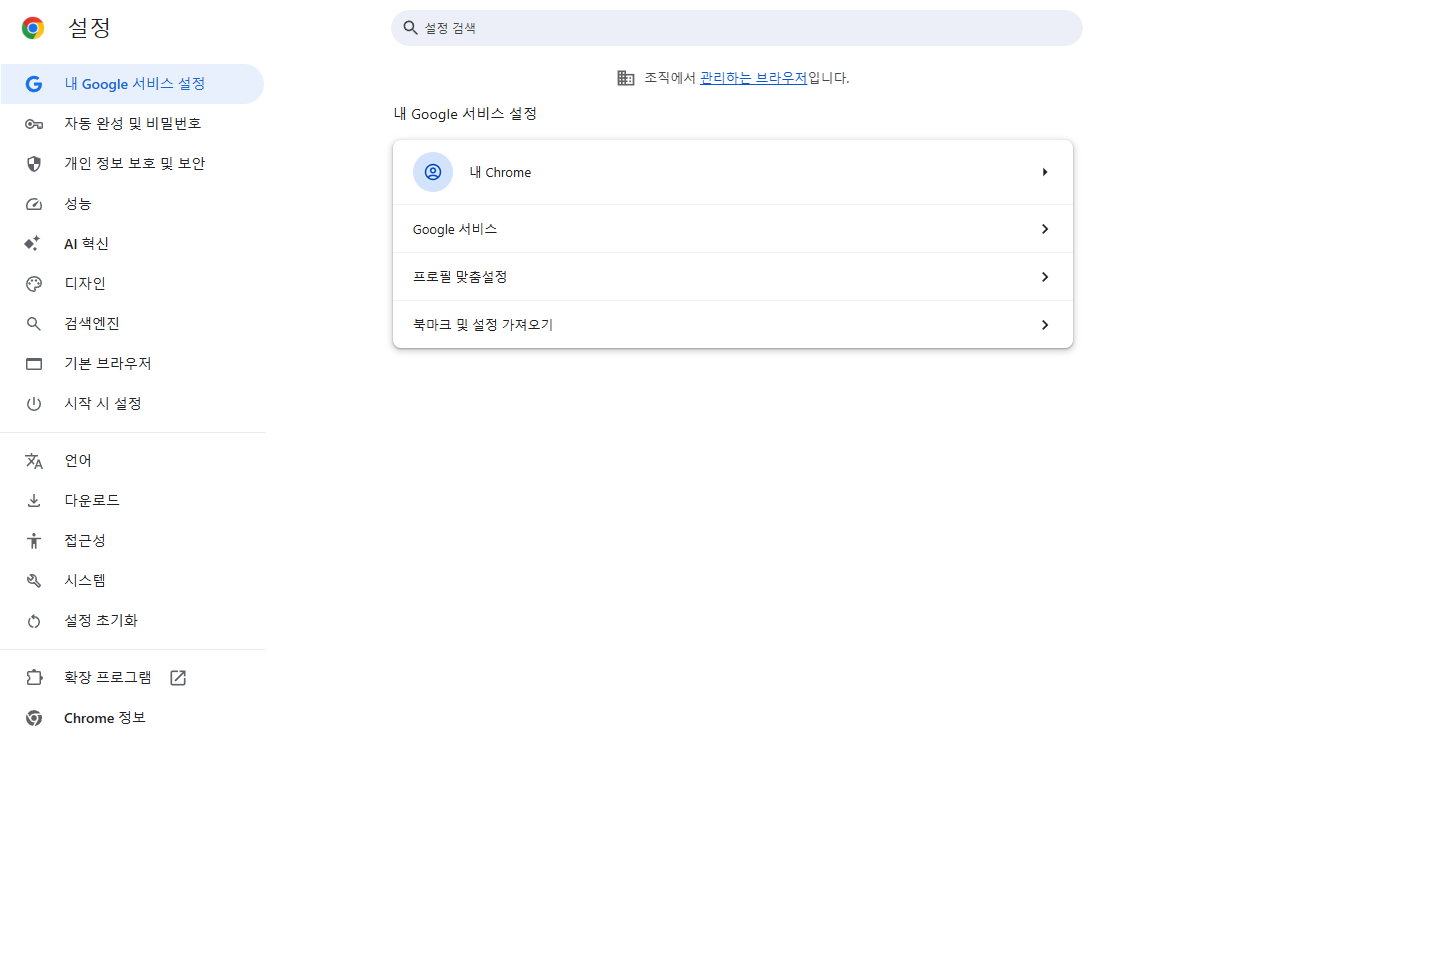Click the puzzle piece icon for 확장 프로그램
Image resolution: width=1440 pixels, height=960 pixels.
pyautogui.click(x=34, y=678)
